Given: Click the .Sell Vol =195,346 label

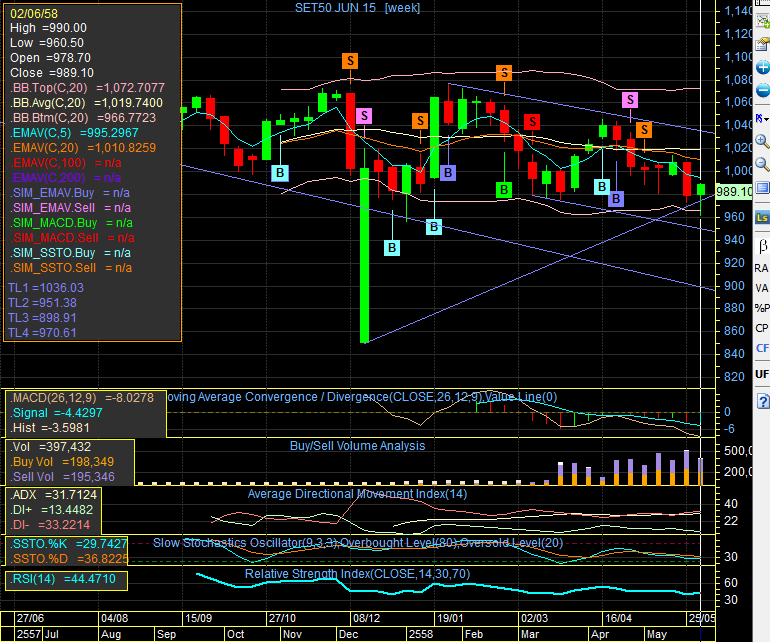Looking at the screenshot, I should (62, 477).
